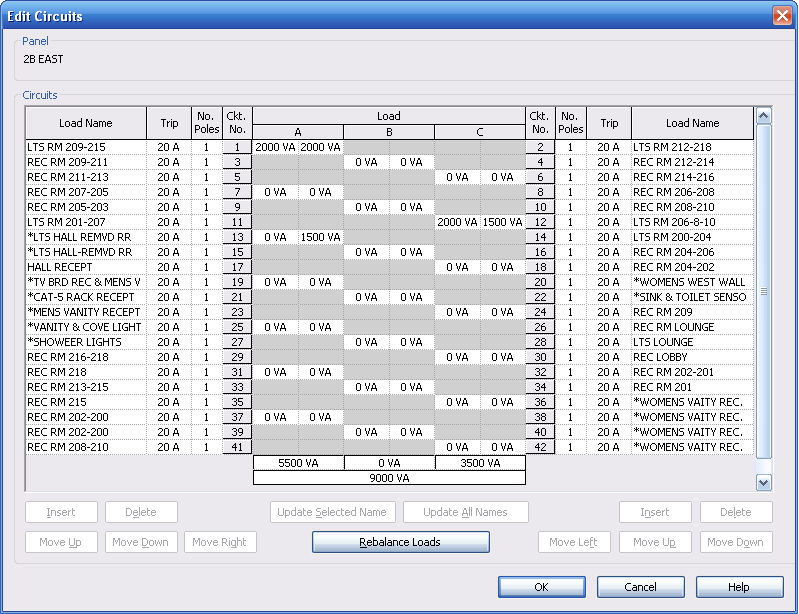This screenshot has width=799, height=614.
Task: Click the 1500 VA load for circuit 12
Action: 502,222
